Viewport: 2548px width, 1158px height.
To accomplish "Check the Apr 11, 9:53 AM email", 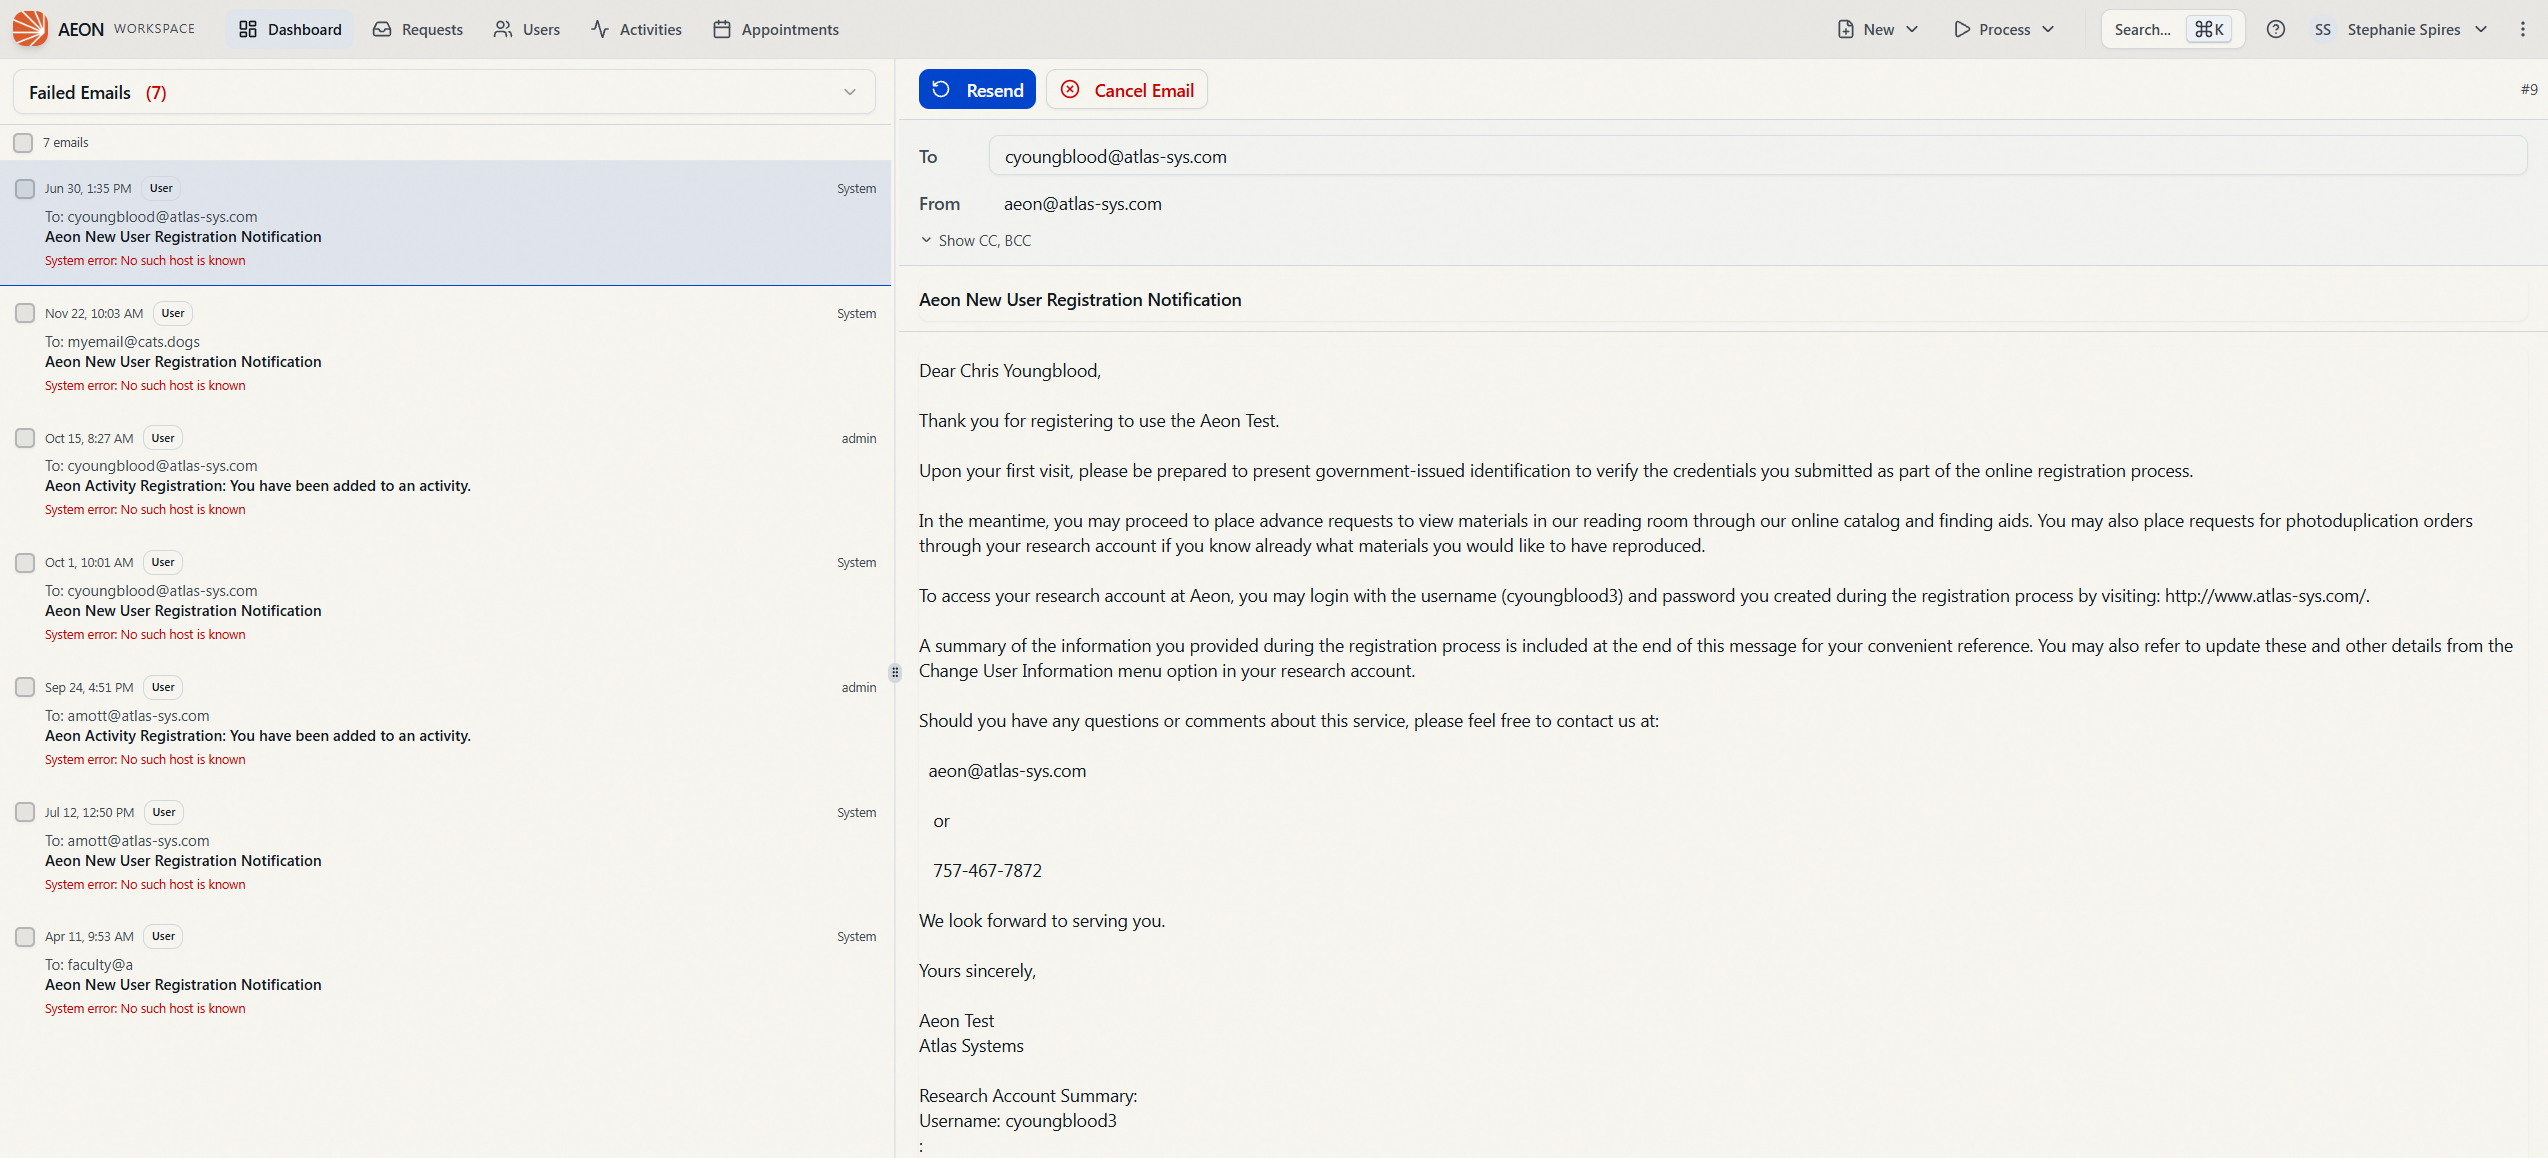I will [x=25, y=936].
